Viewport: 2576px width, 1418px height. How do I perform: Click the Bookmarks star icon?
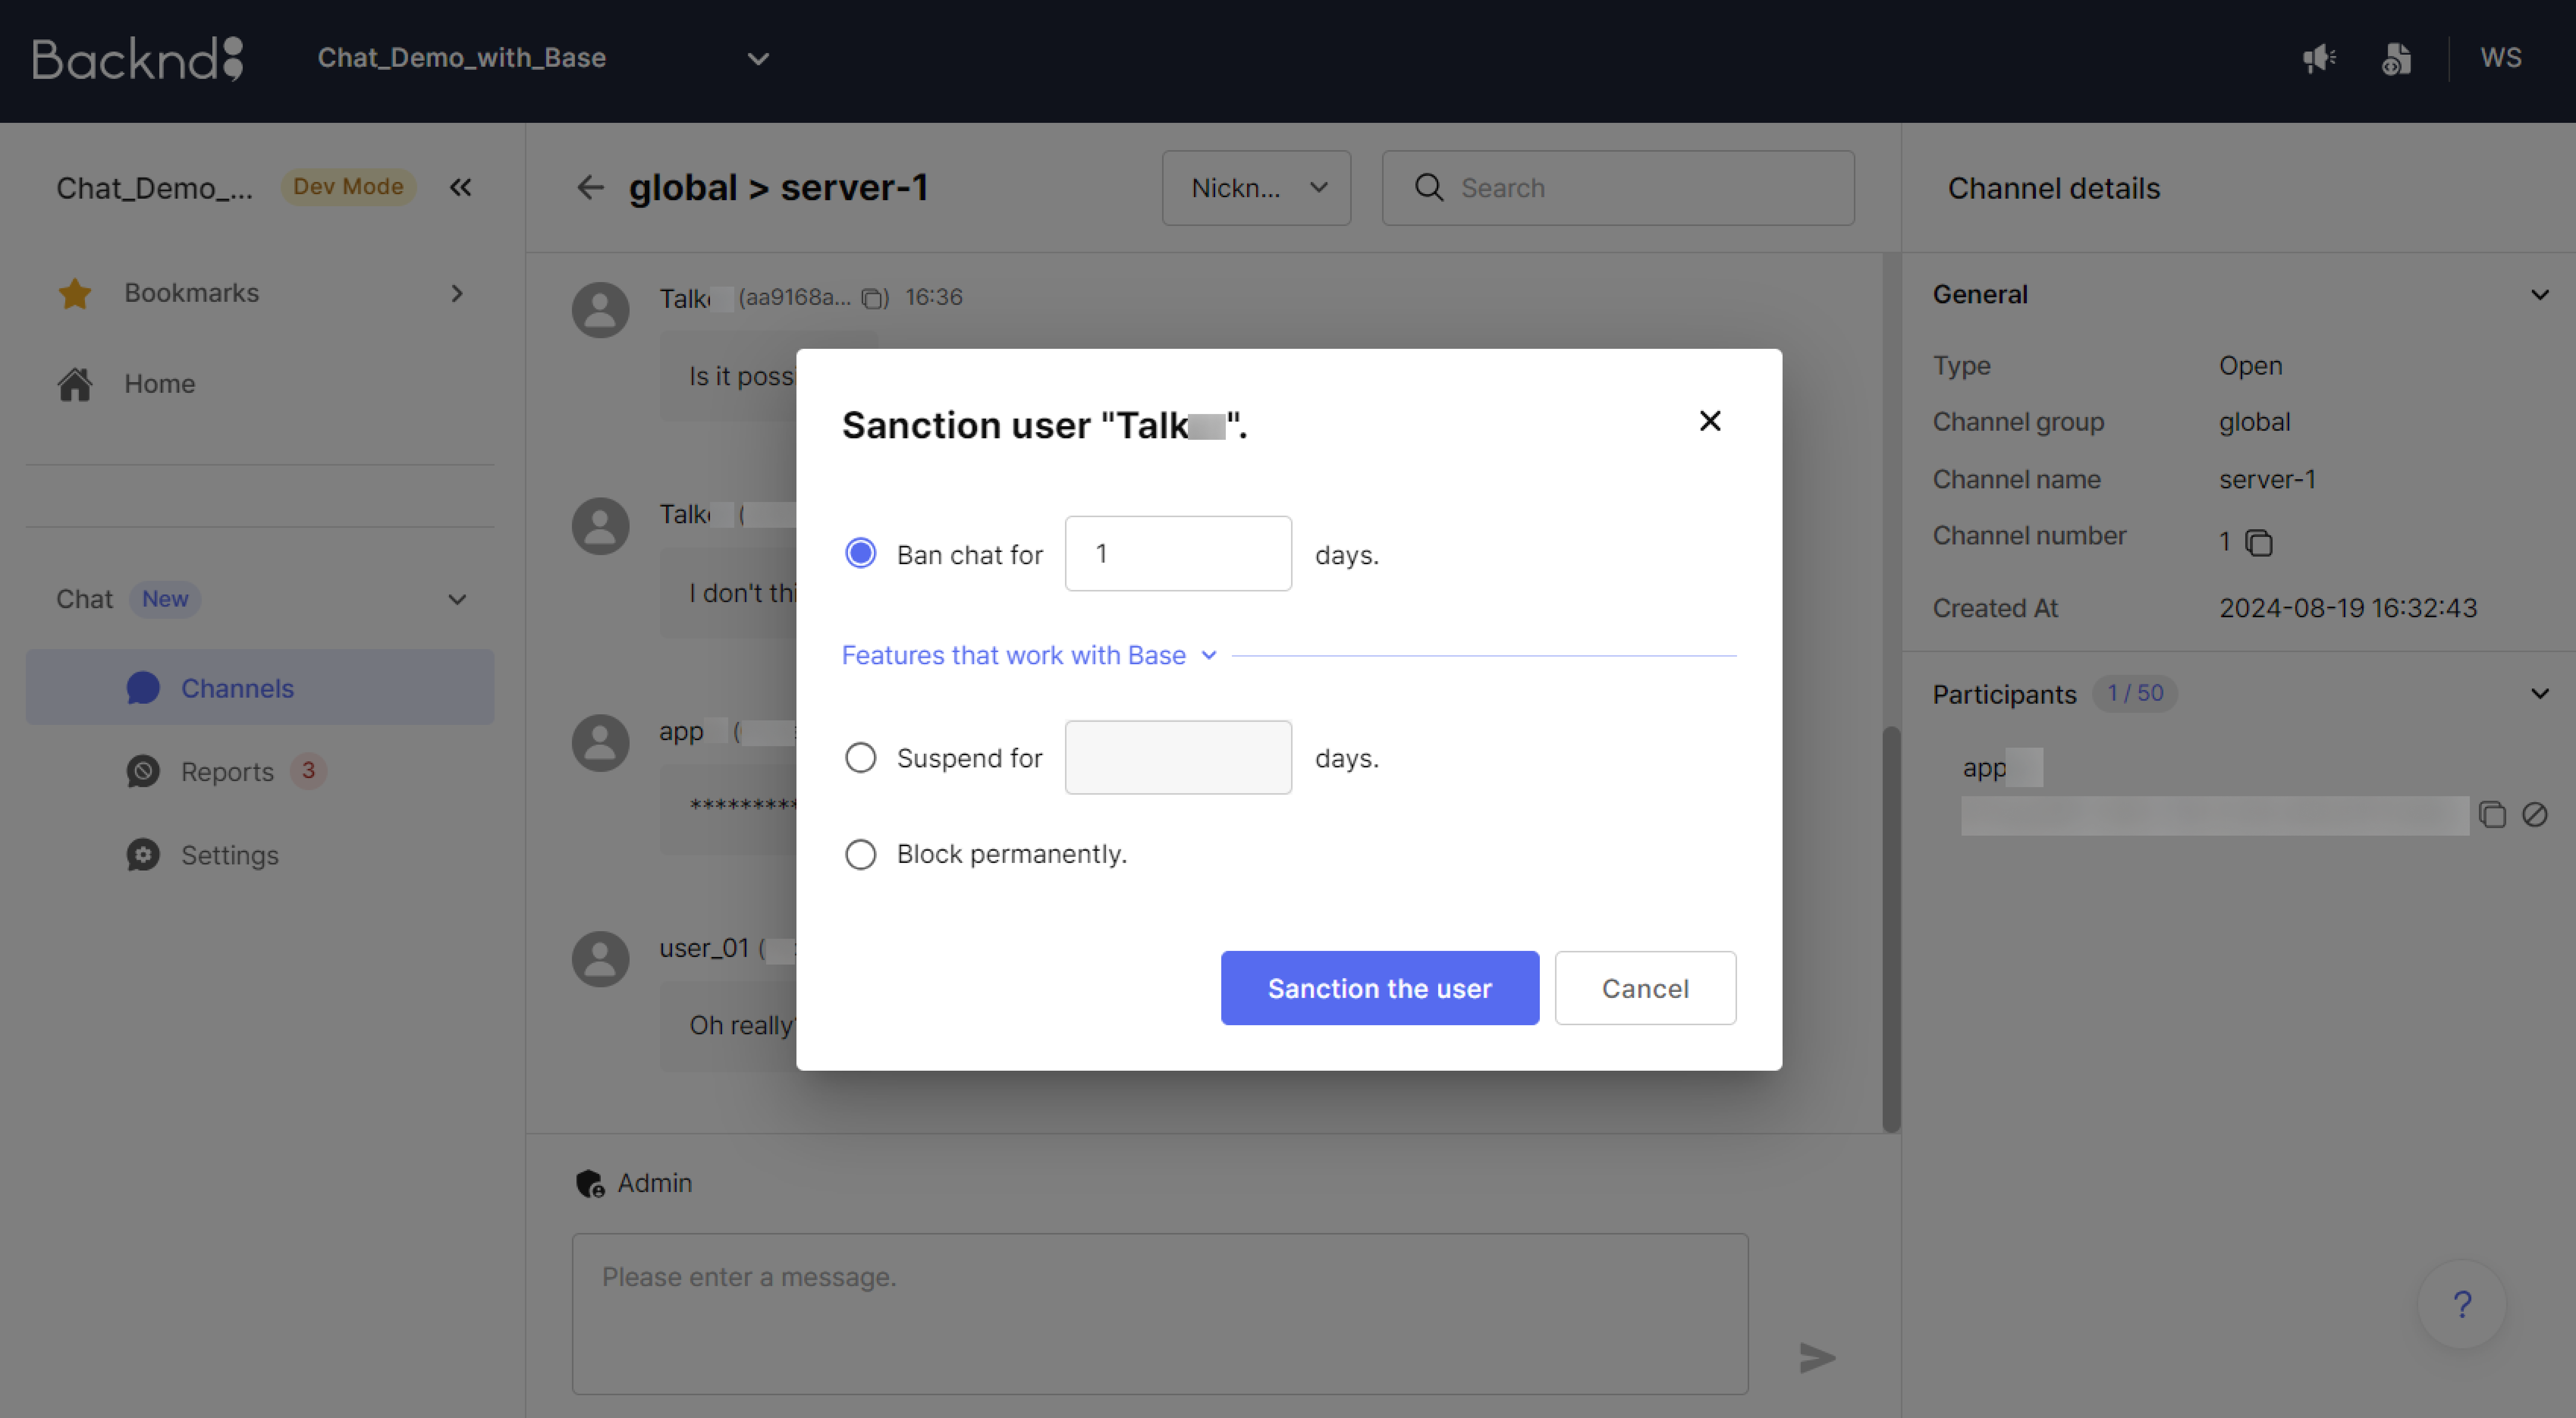(x=75, y=293)
